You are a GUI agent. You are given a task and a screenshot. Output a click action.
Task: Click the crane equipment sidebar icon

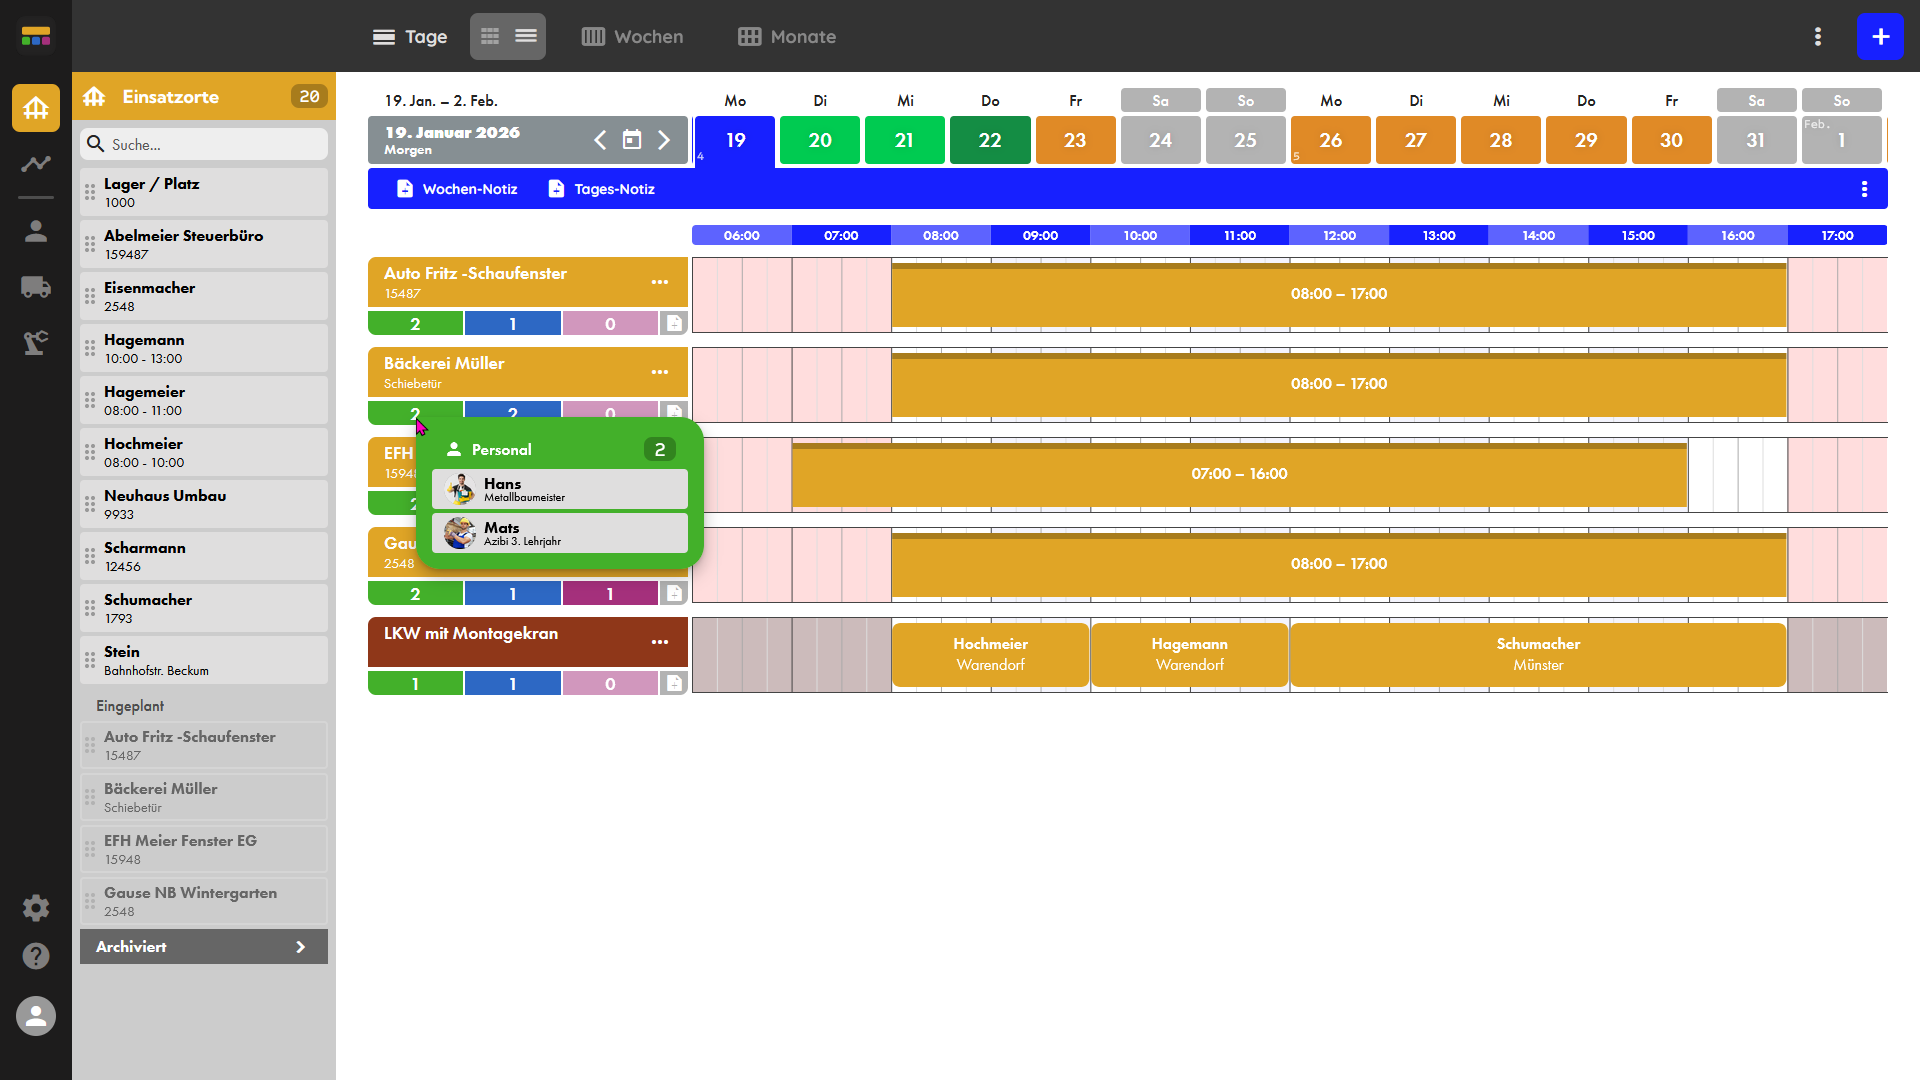[x=36, y=343]
